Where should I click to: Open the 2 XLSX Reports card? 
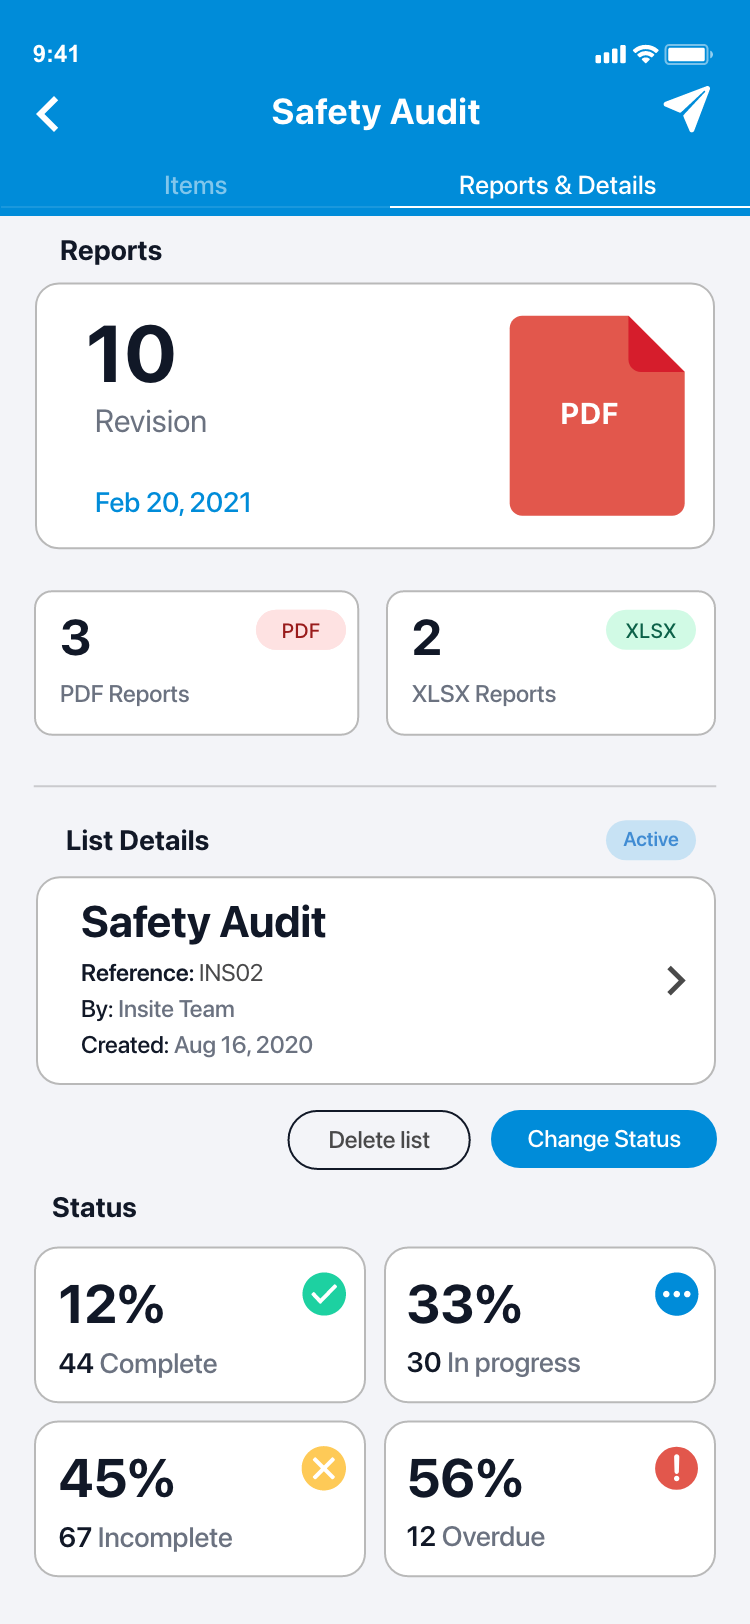551,663
